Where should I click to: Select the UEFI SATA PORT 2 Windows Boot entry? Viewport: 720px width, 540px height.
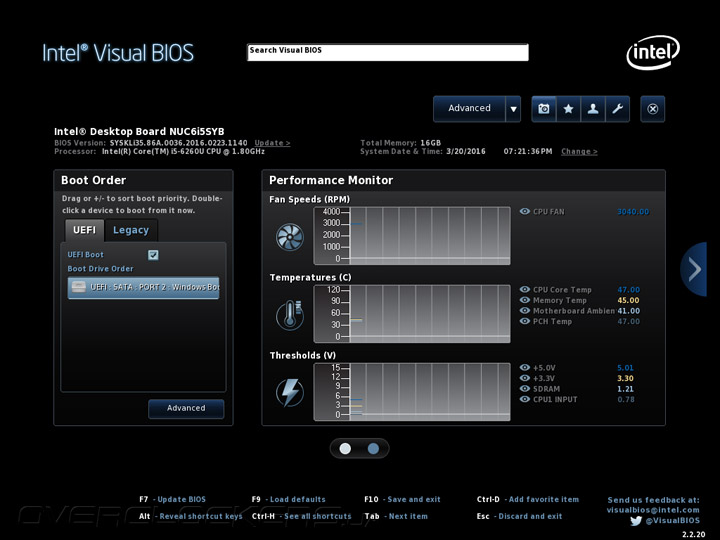coord(143,287)
